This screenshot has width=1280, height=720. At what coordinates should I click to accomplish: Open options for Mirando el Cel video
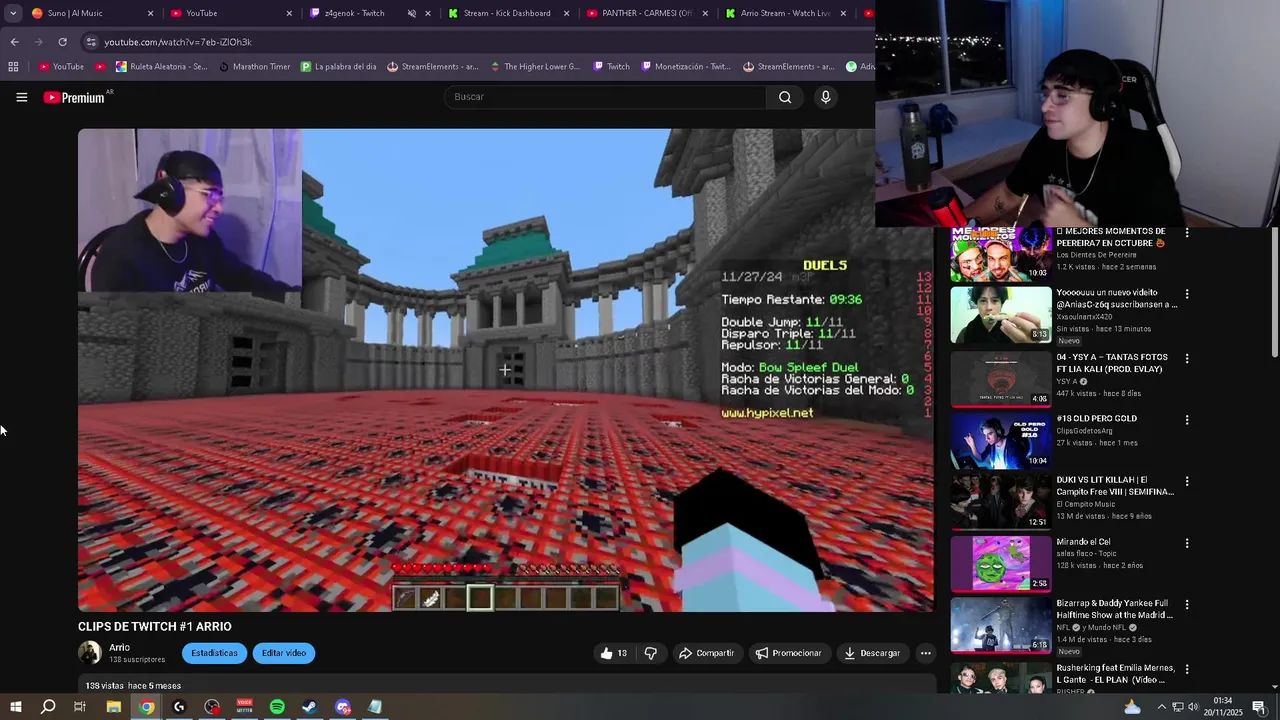pyautogui.click(x=1187, y=543)
